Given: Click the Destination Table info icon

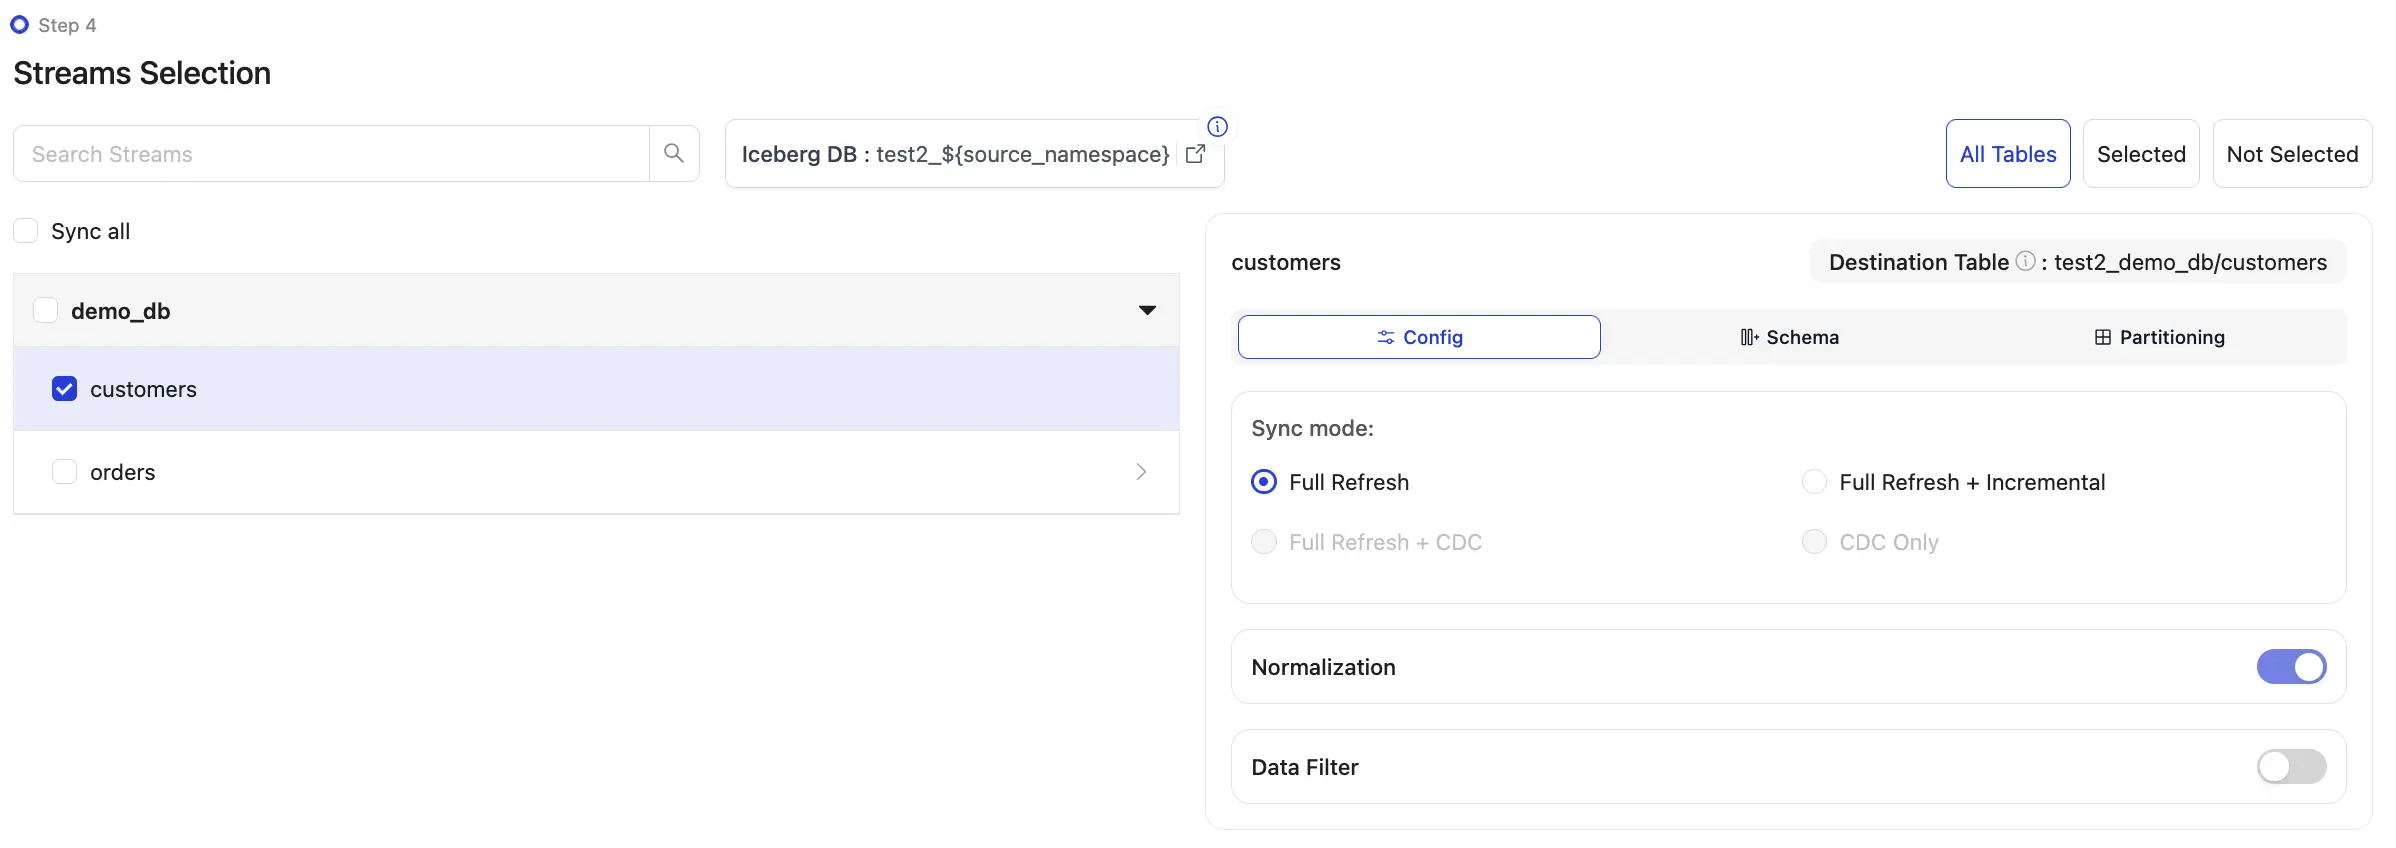Looking at the screenshot, I should point(2025,261).
